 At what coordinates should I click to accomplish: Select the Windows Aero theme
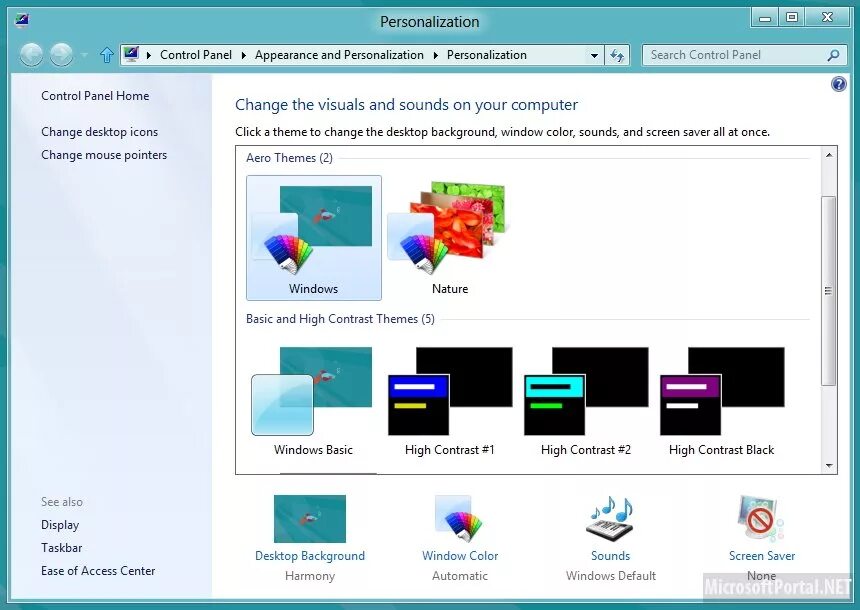pos(313,232)
